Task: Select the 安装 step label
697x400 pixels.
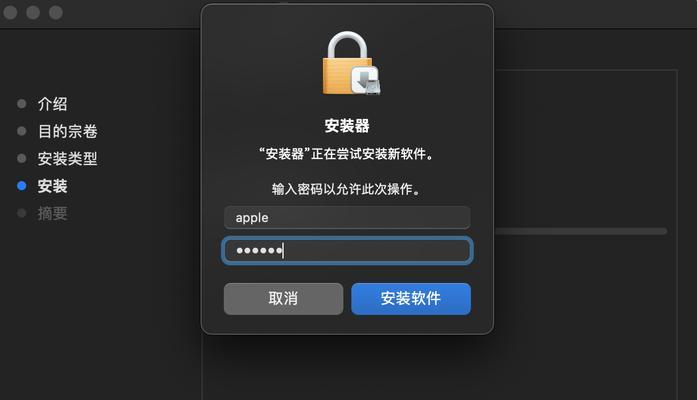Action: [x=52, y=186]
